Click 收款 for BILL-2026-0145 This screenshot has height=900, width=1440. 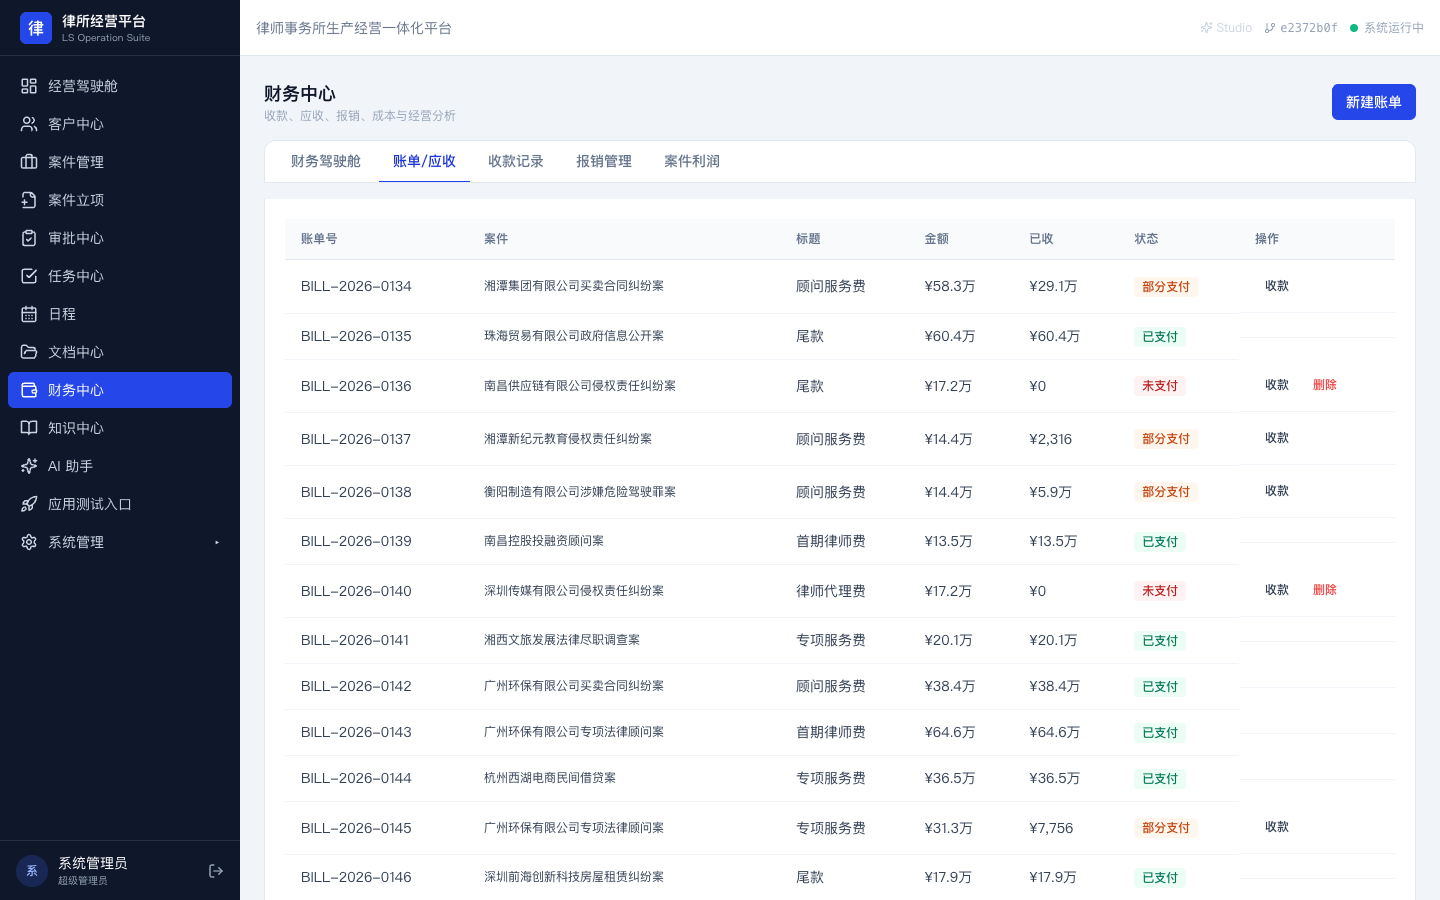click(x=1277, y=827)
